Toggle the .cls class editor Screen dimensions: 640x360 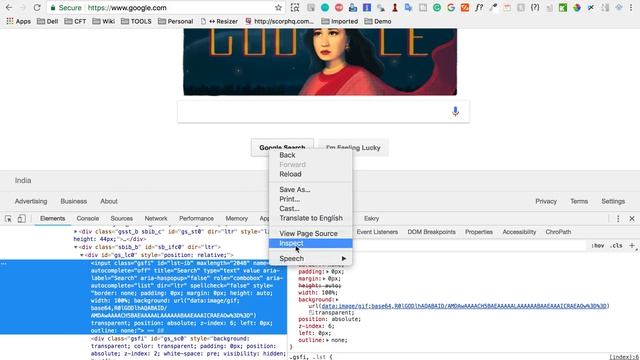point(616,246)
